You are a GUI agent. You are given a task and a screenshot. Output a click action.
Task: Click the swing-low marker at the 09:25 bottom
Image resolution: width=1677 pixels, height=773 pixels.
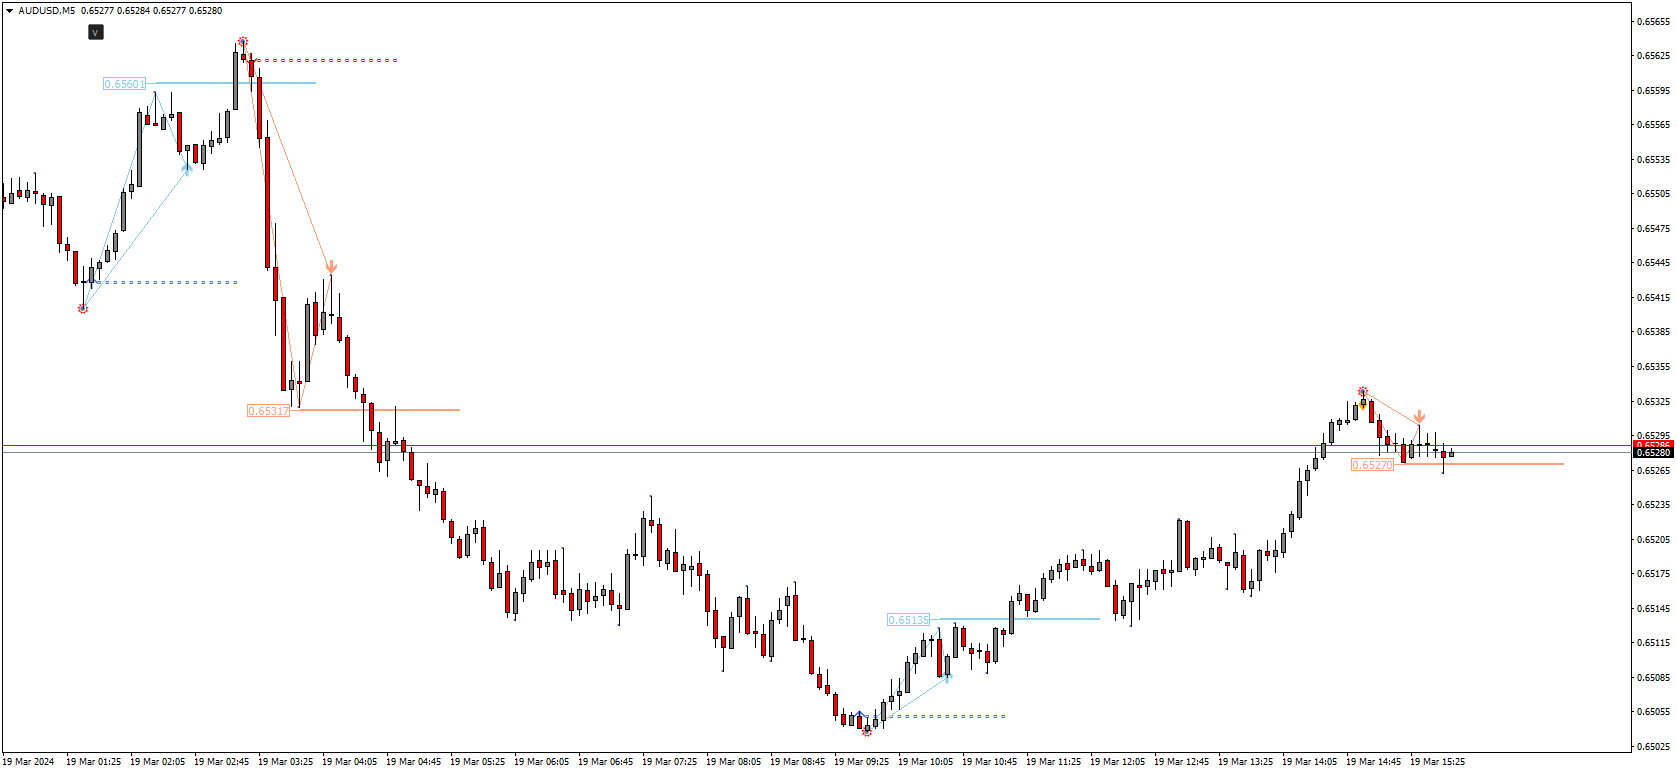click(x=867, y=732)
